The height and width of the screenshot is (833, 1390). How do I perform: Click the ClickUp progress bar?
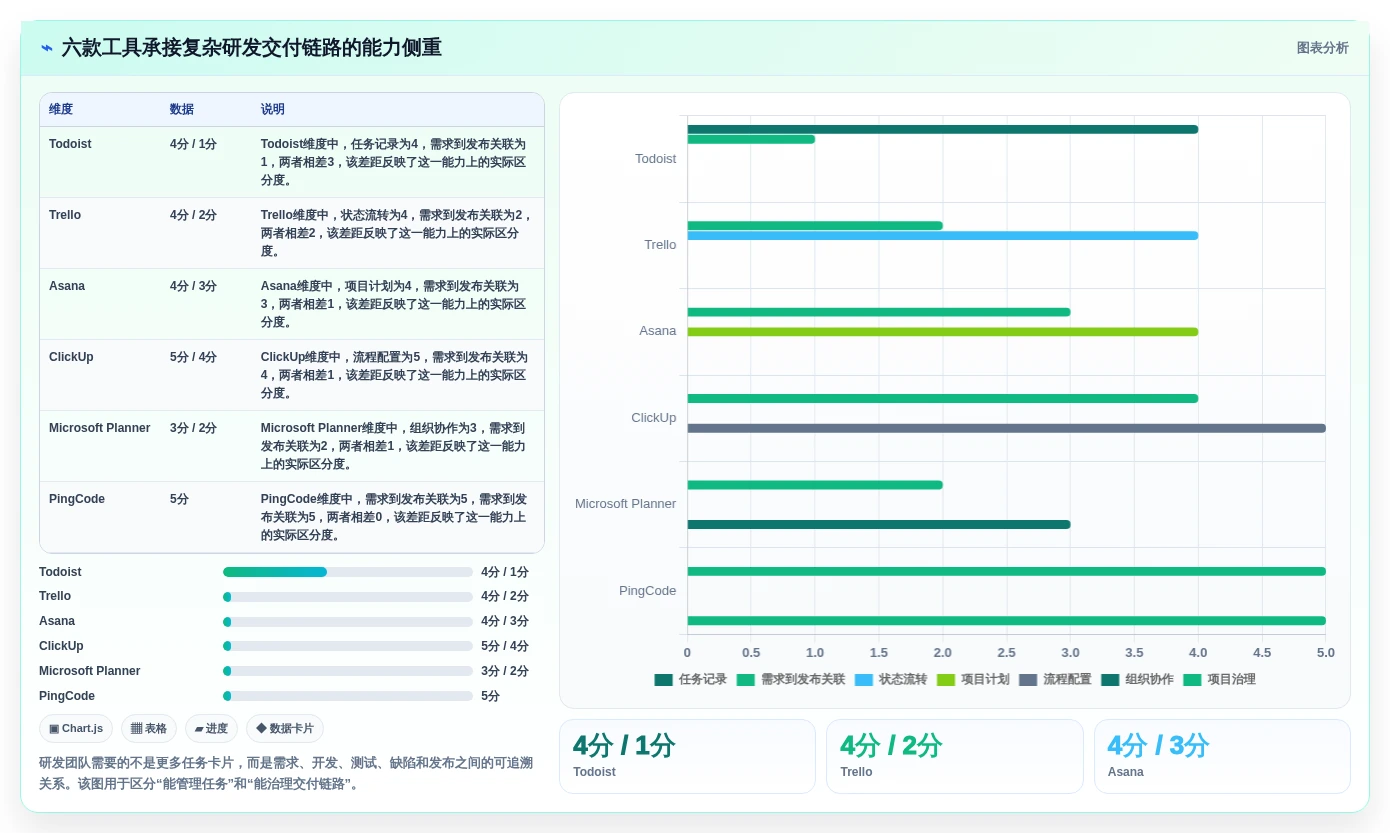[x=348, y=646]
